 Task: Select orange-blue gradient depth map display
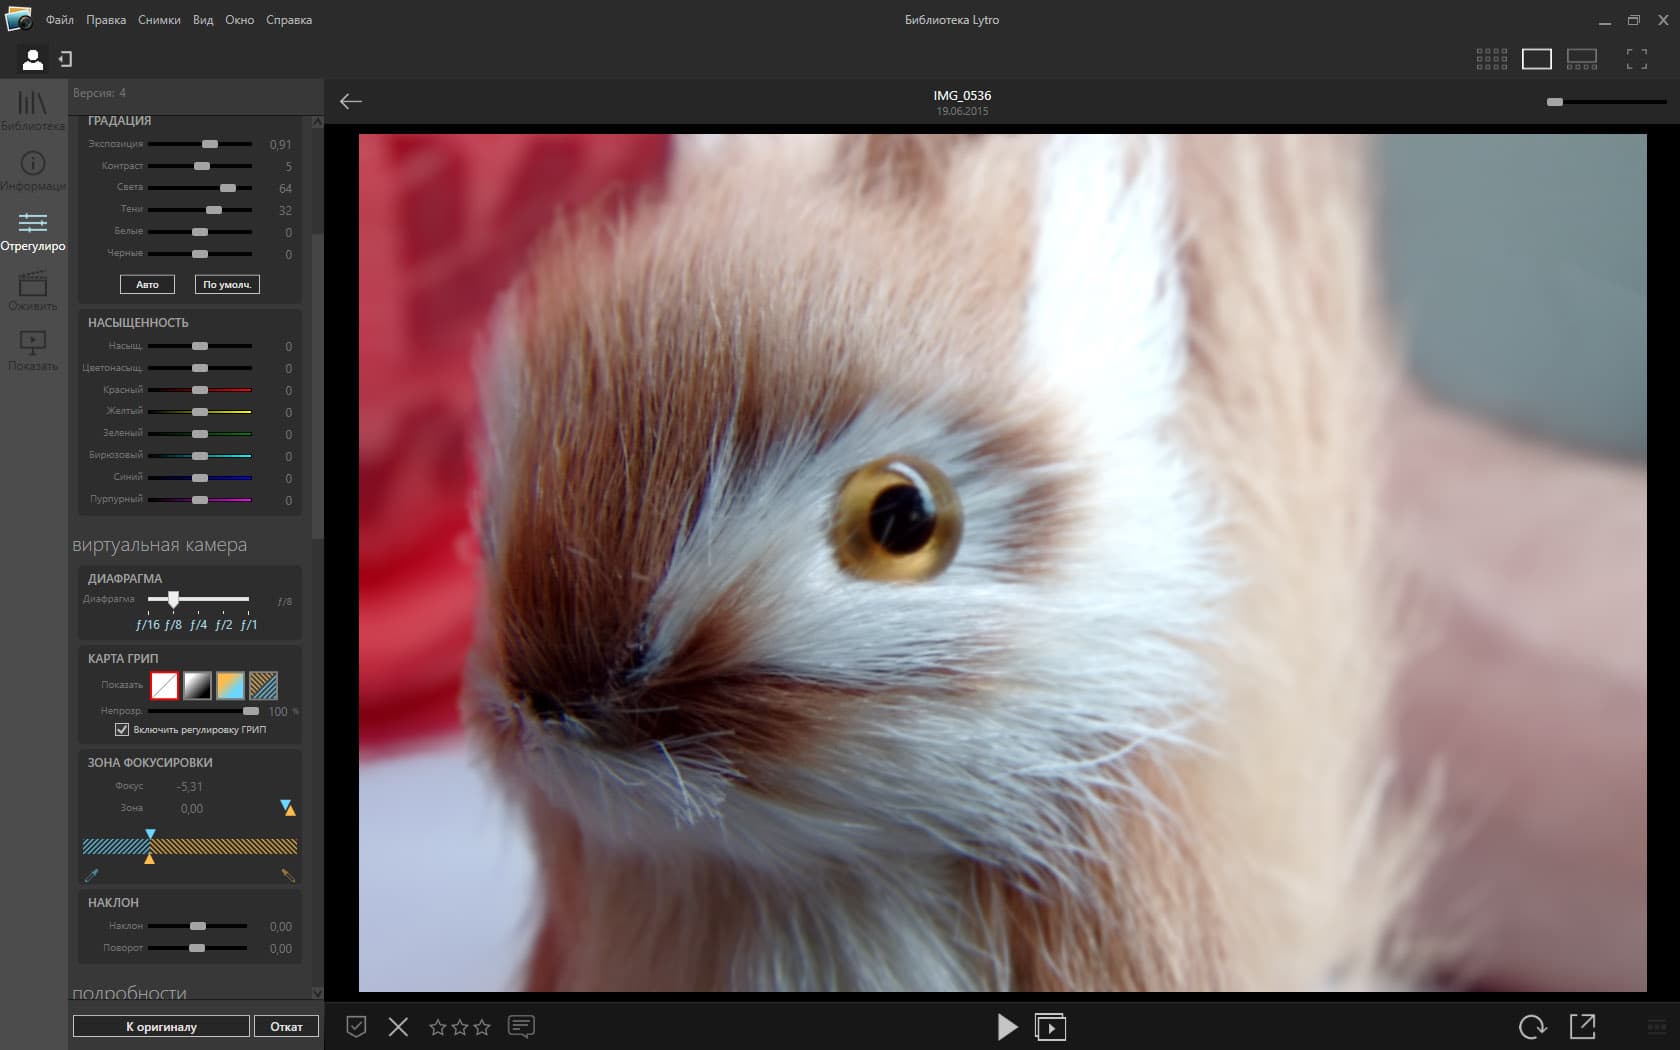coord(230,685)
